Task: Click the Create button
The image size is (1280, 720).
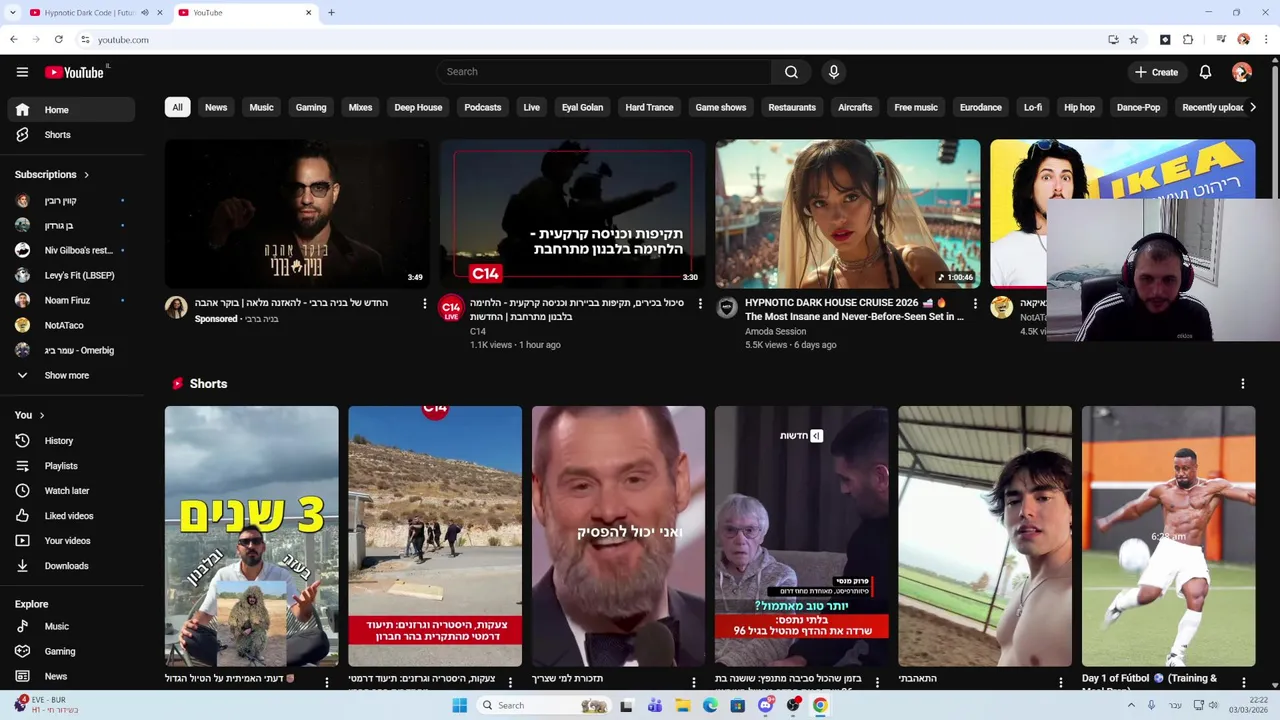Action: [x=1156, y=72]
